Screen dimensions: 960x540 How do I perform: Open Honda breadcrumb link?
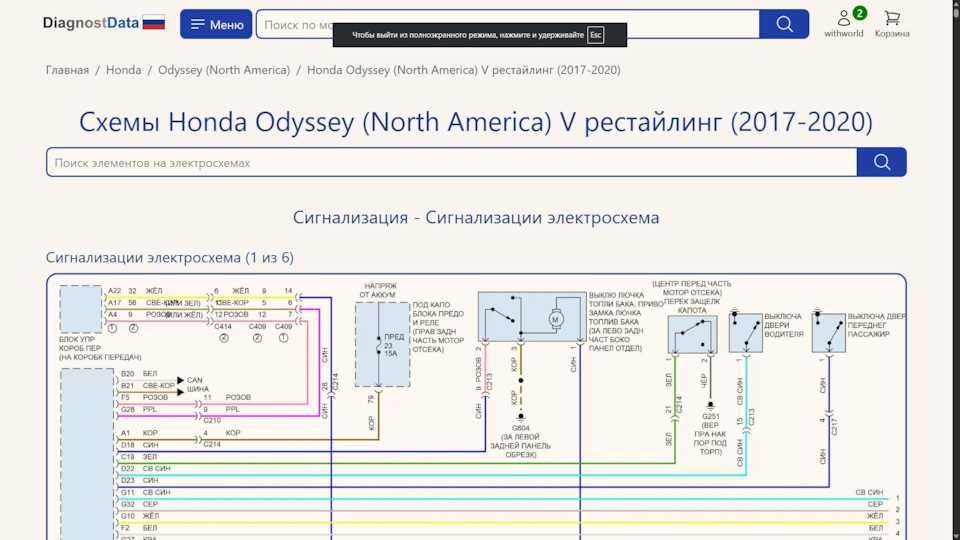click(x=124, y=70)
